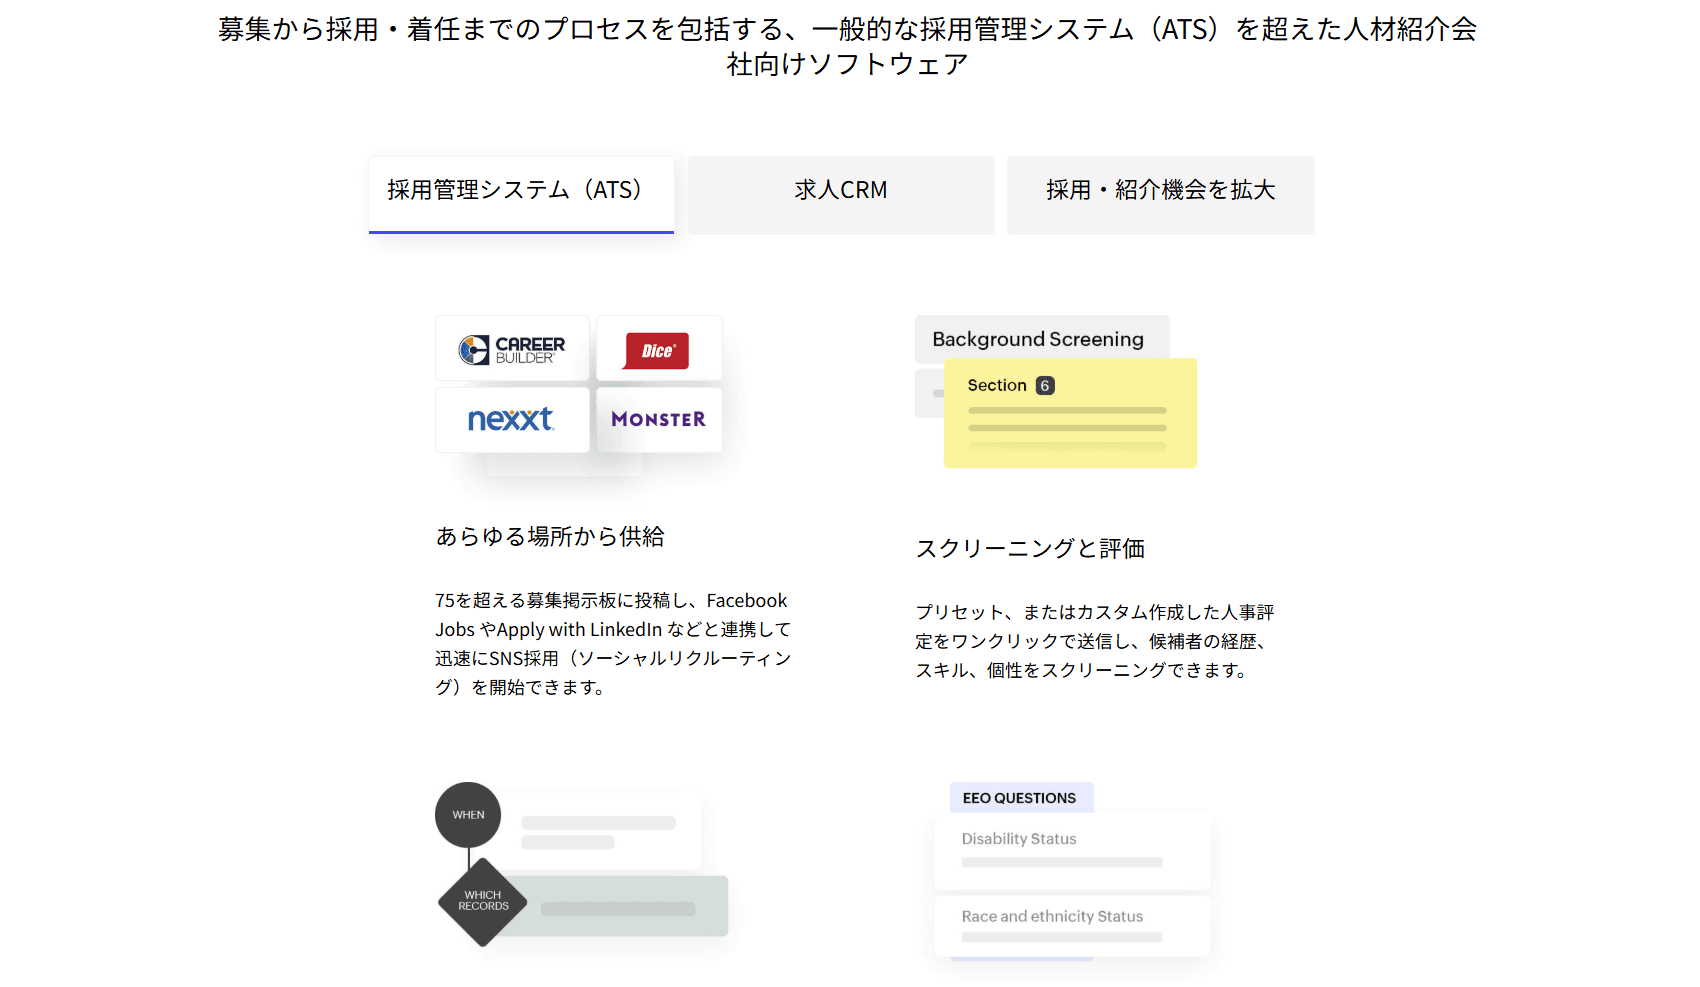The width and height of the screenshot is (1700, 987).
Task: Click the nexxt logo tile
Action: click(512, 420)
